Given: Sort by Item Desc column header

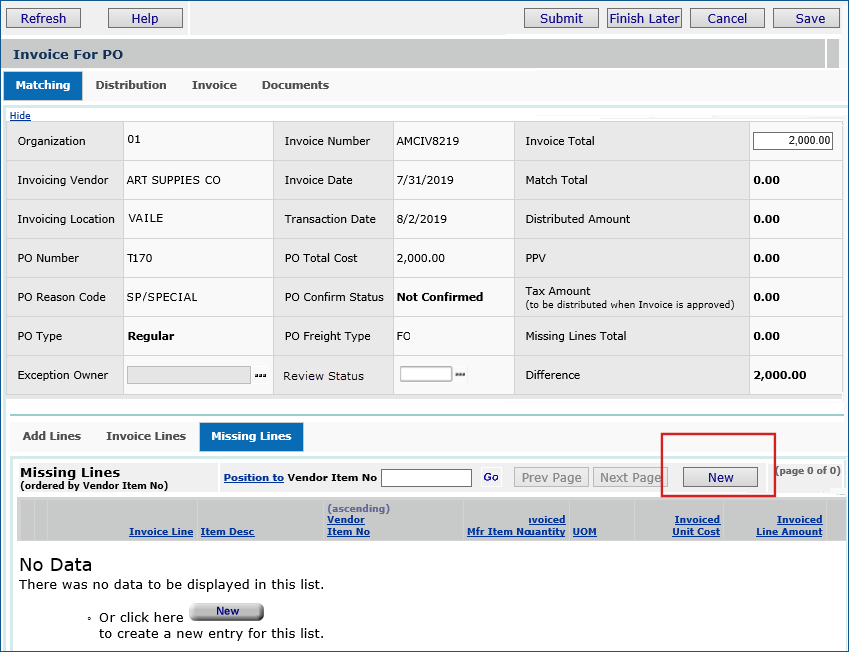Looking at the screenshot, I should (x=227, y=532).
